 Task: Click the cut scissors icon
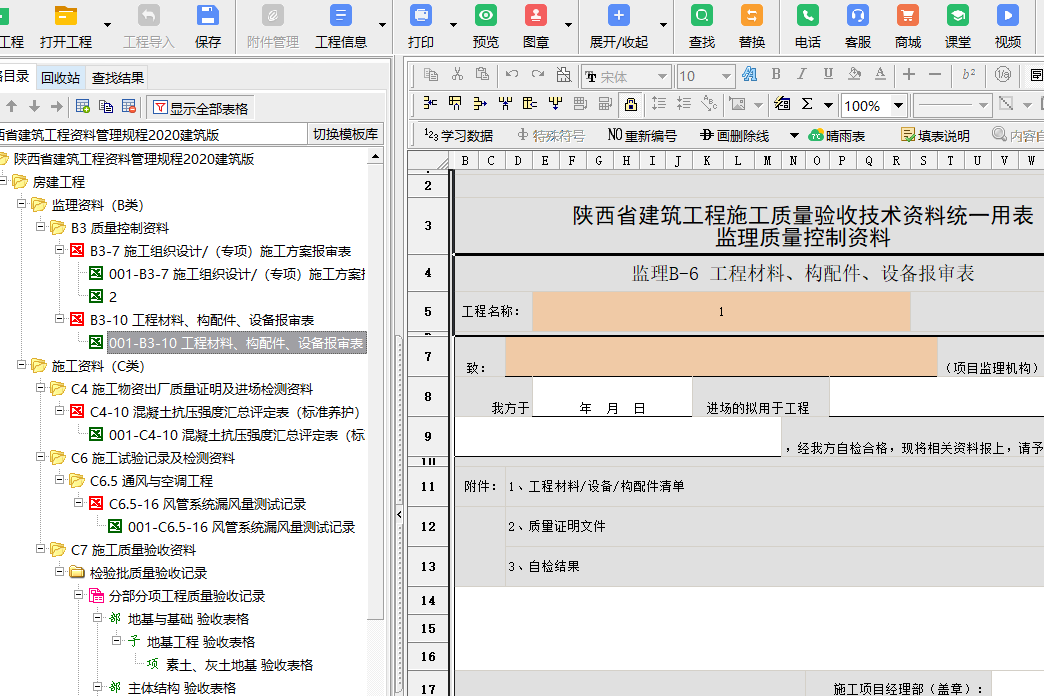457,75
